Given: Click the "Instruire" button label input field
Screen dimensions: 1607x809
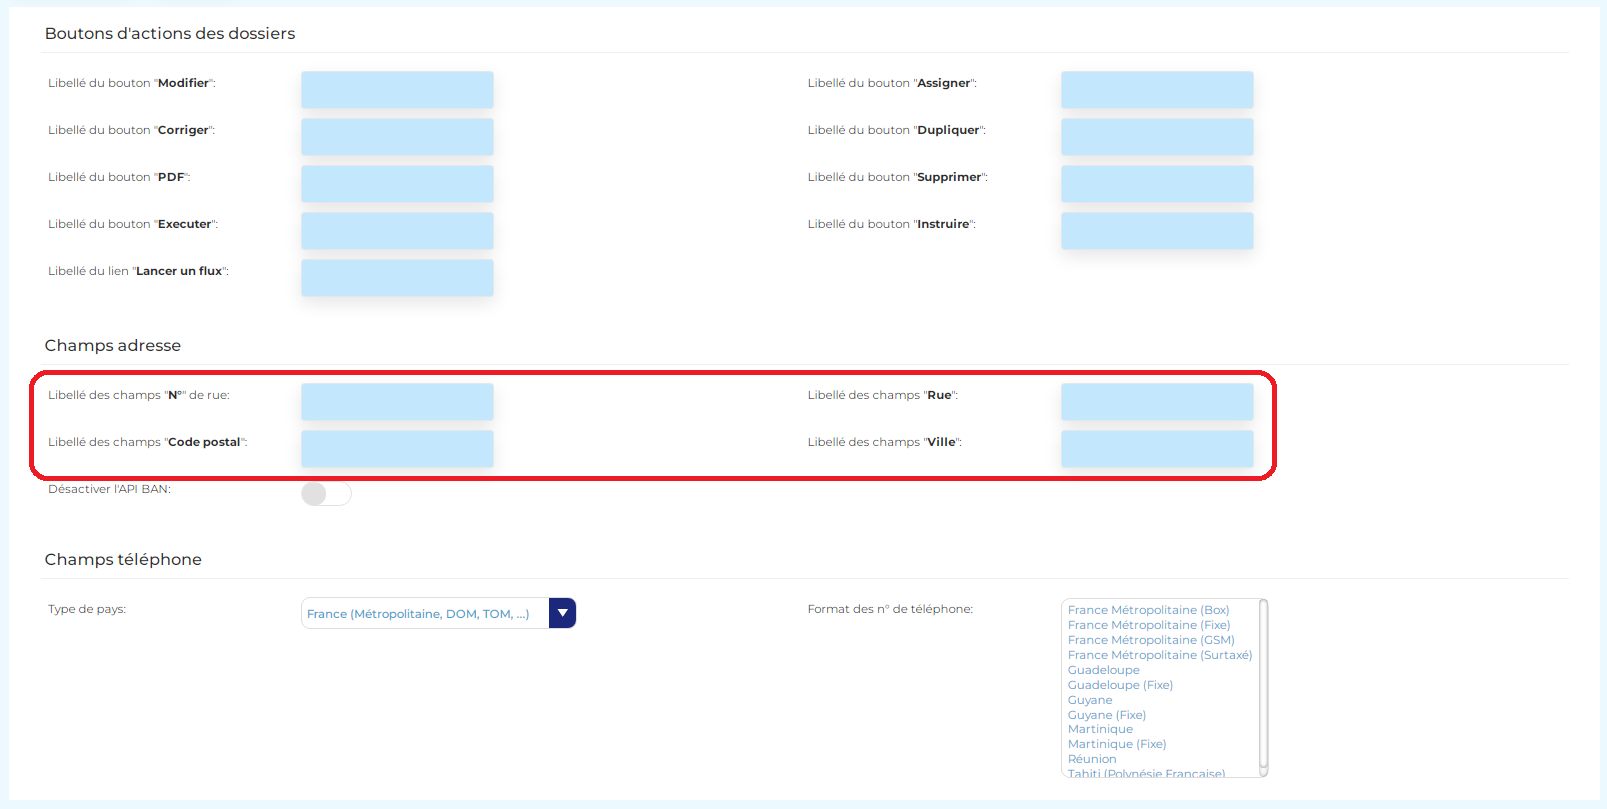Looking at the screenshot, I should (x=1157, y=230).
